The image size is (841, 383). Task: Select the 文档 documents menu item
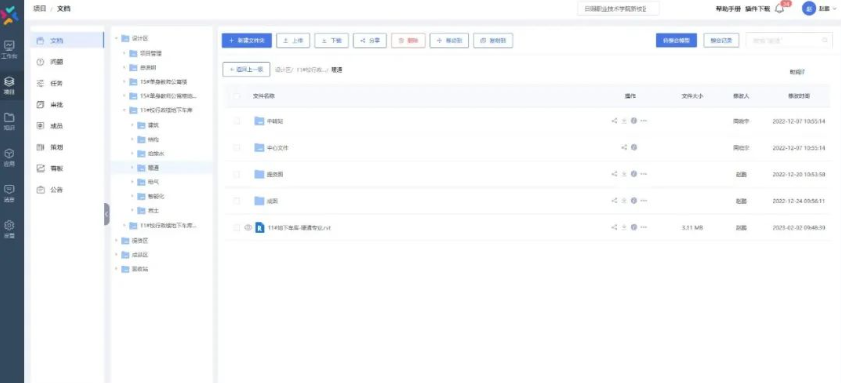point(67,40)
